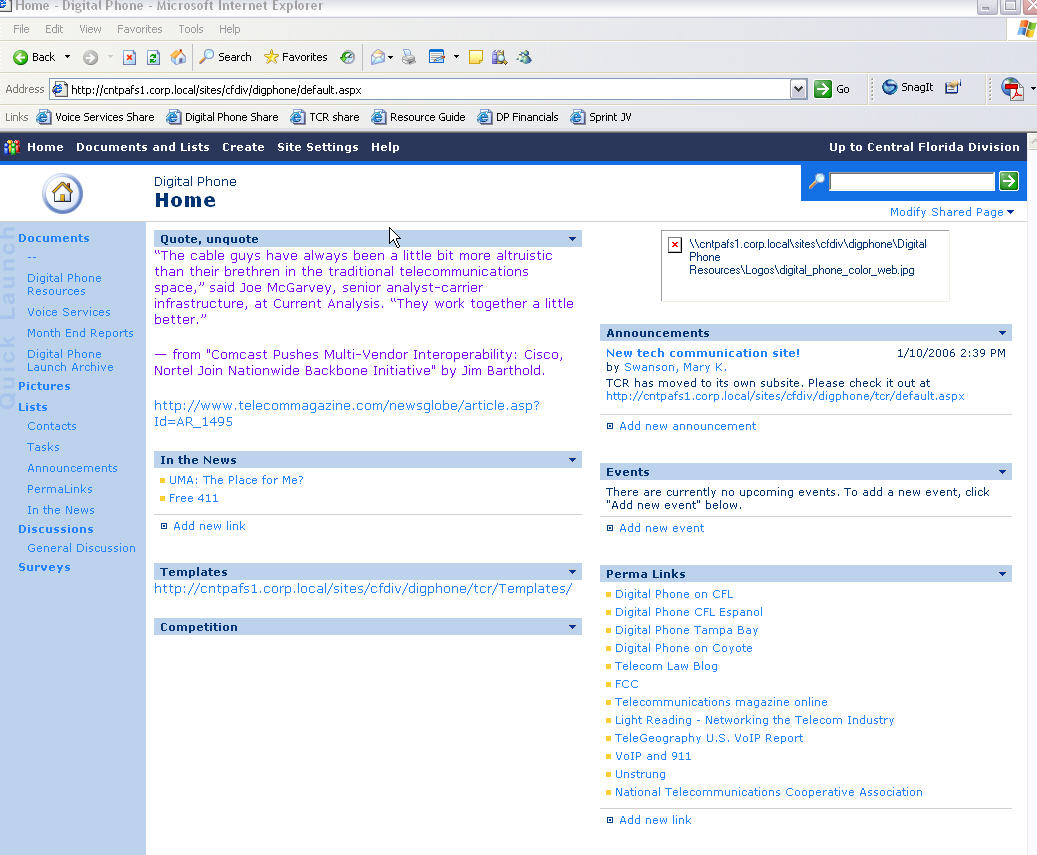Open the Edit menu
Screen dimensions: 1037x855
[54, 29]
